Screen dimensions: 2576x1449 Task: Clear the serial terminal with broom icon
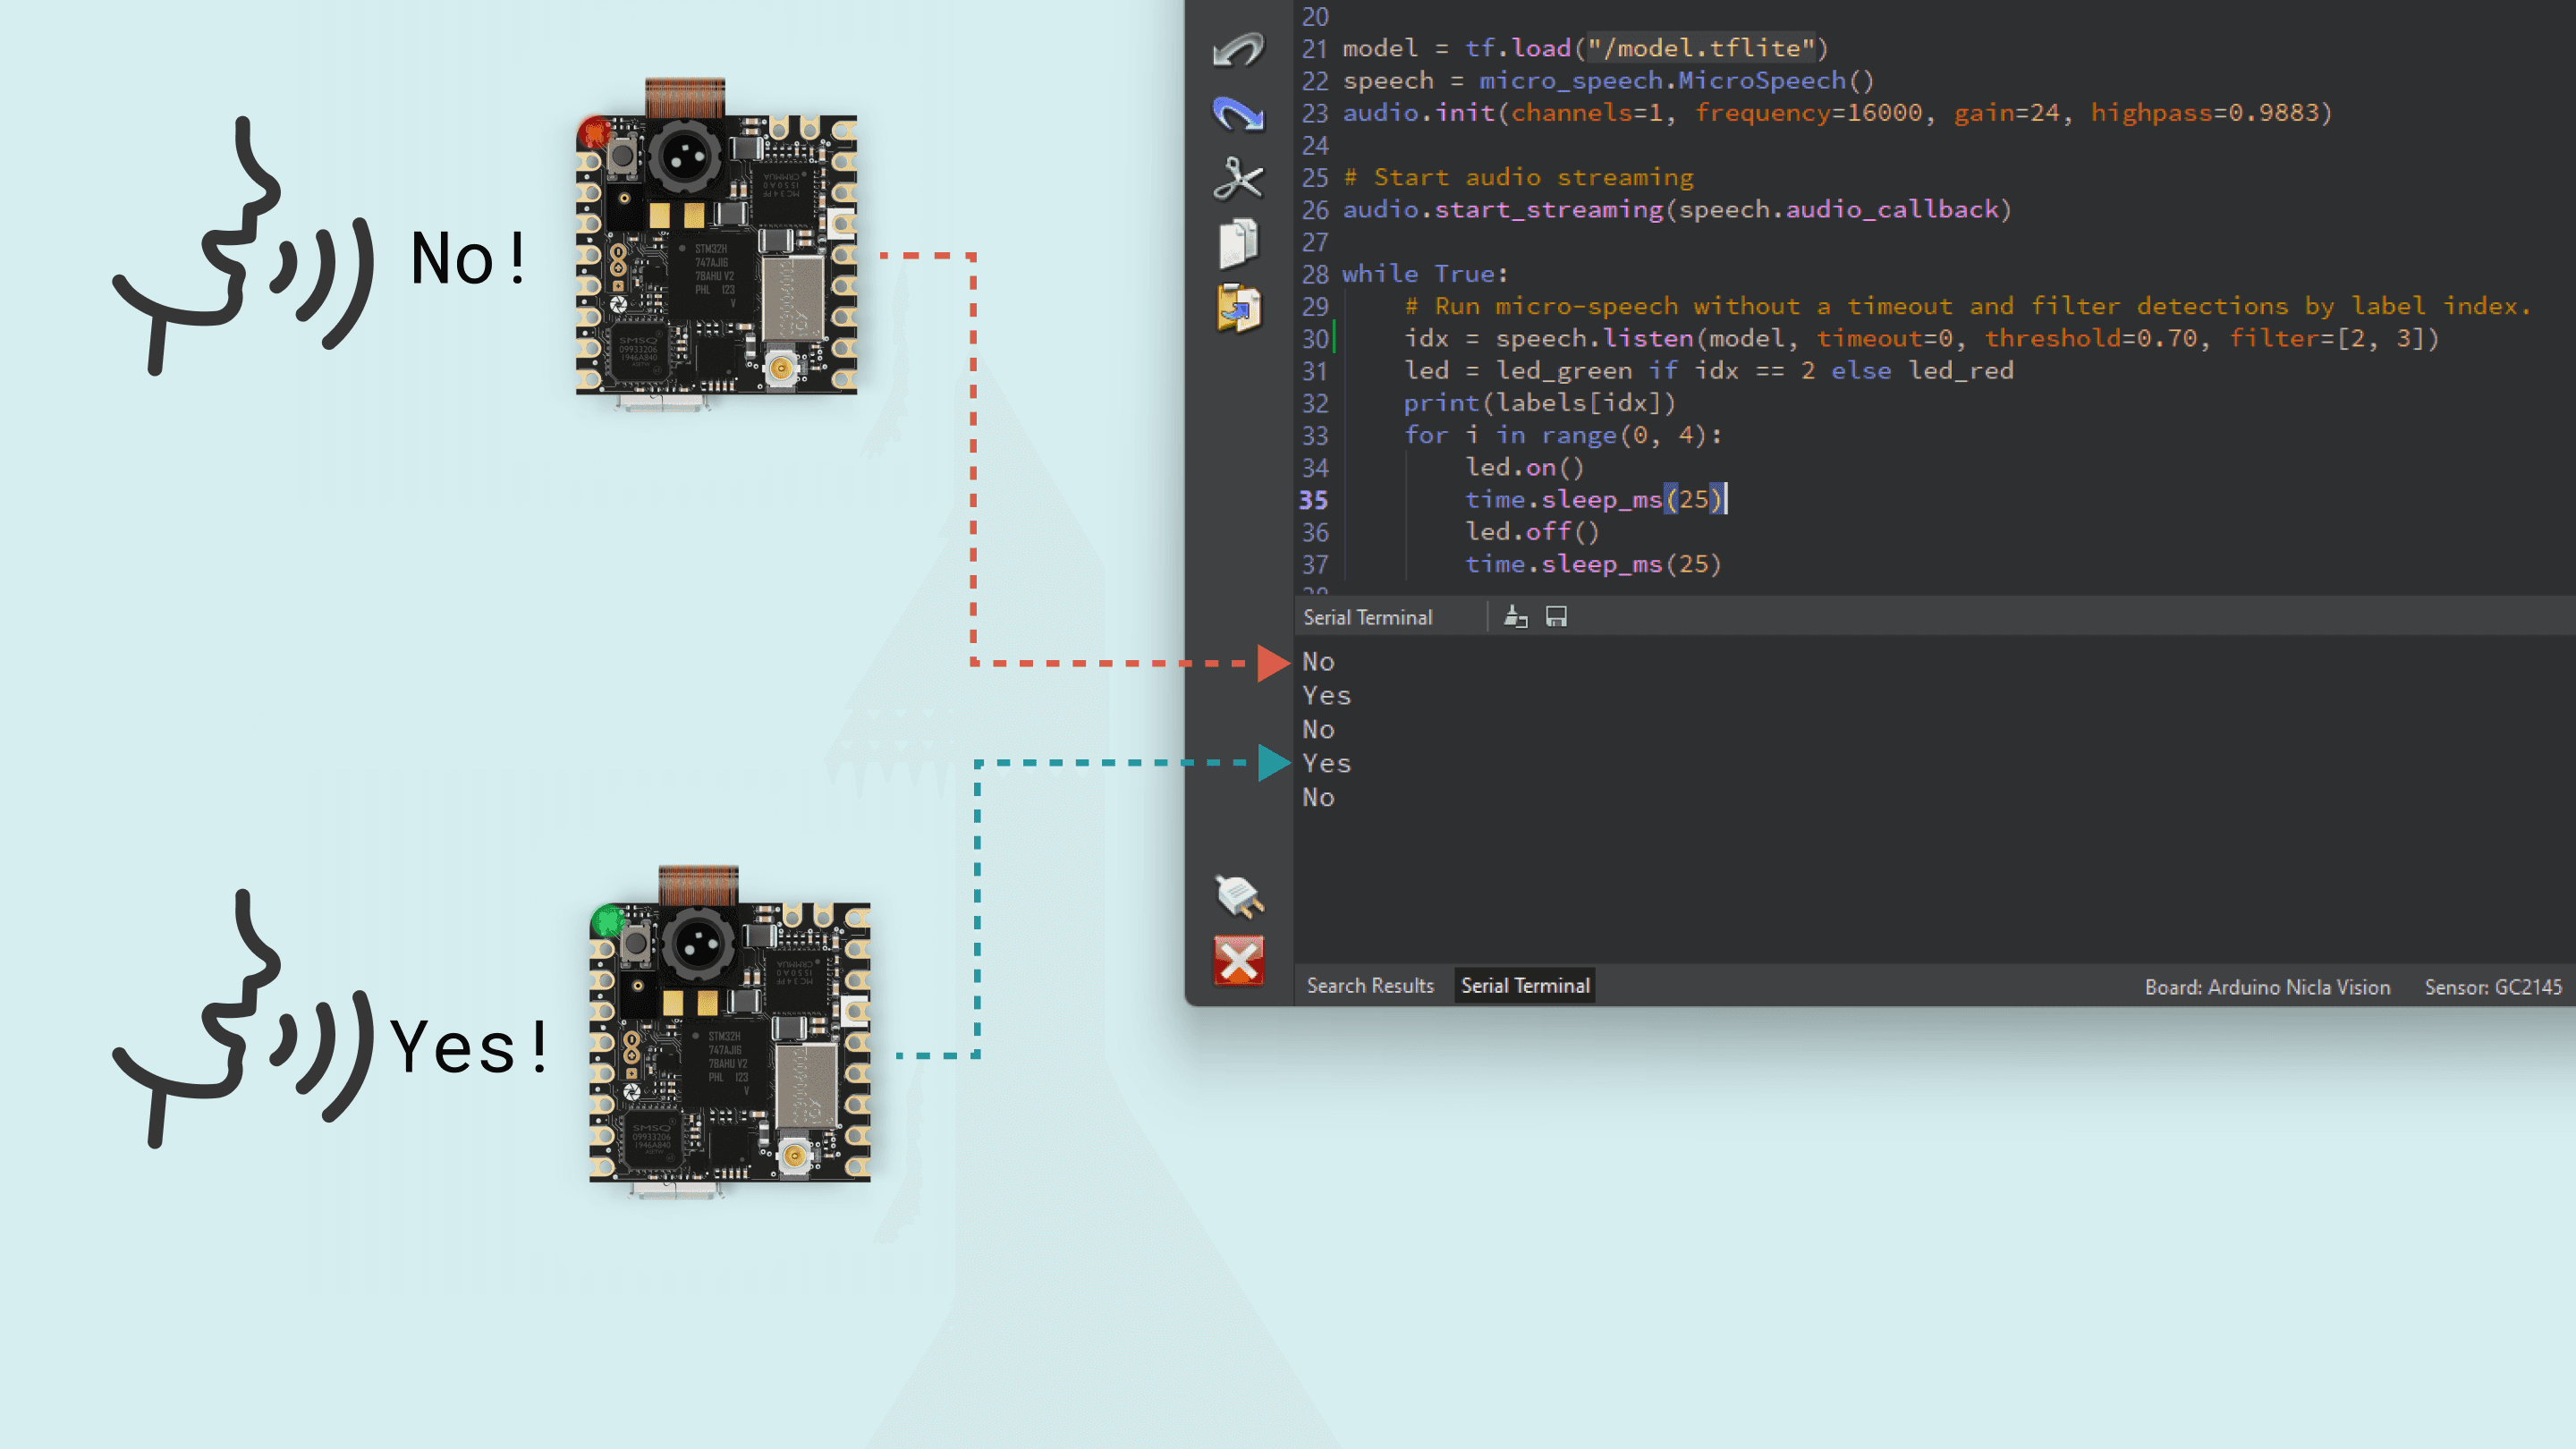pyautogui.click(x=1515, y=617)
